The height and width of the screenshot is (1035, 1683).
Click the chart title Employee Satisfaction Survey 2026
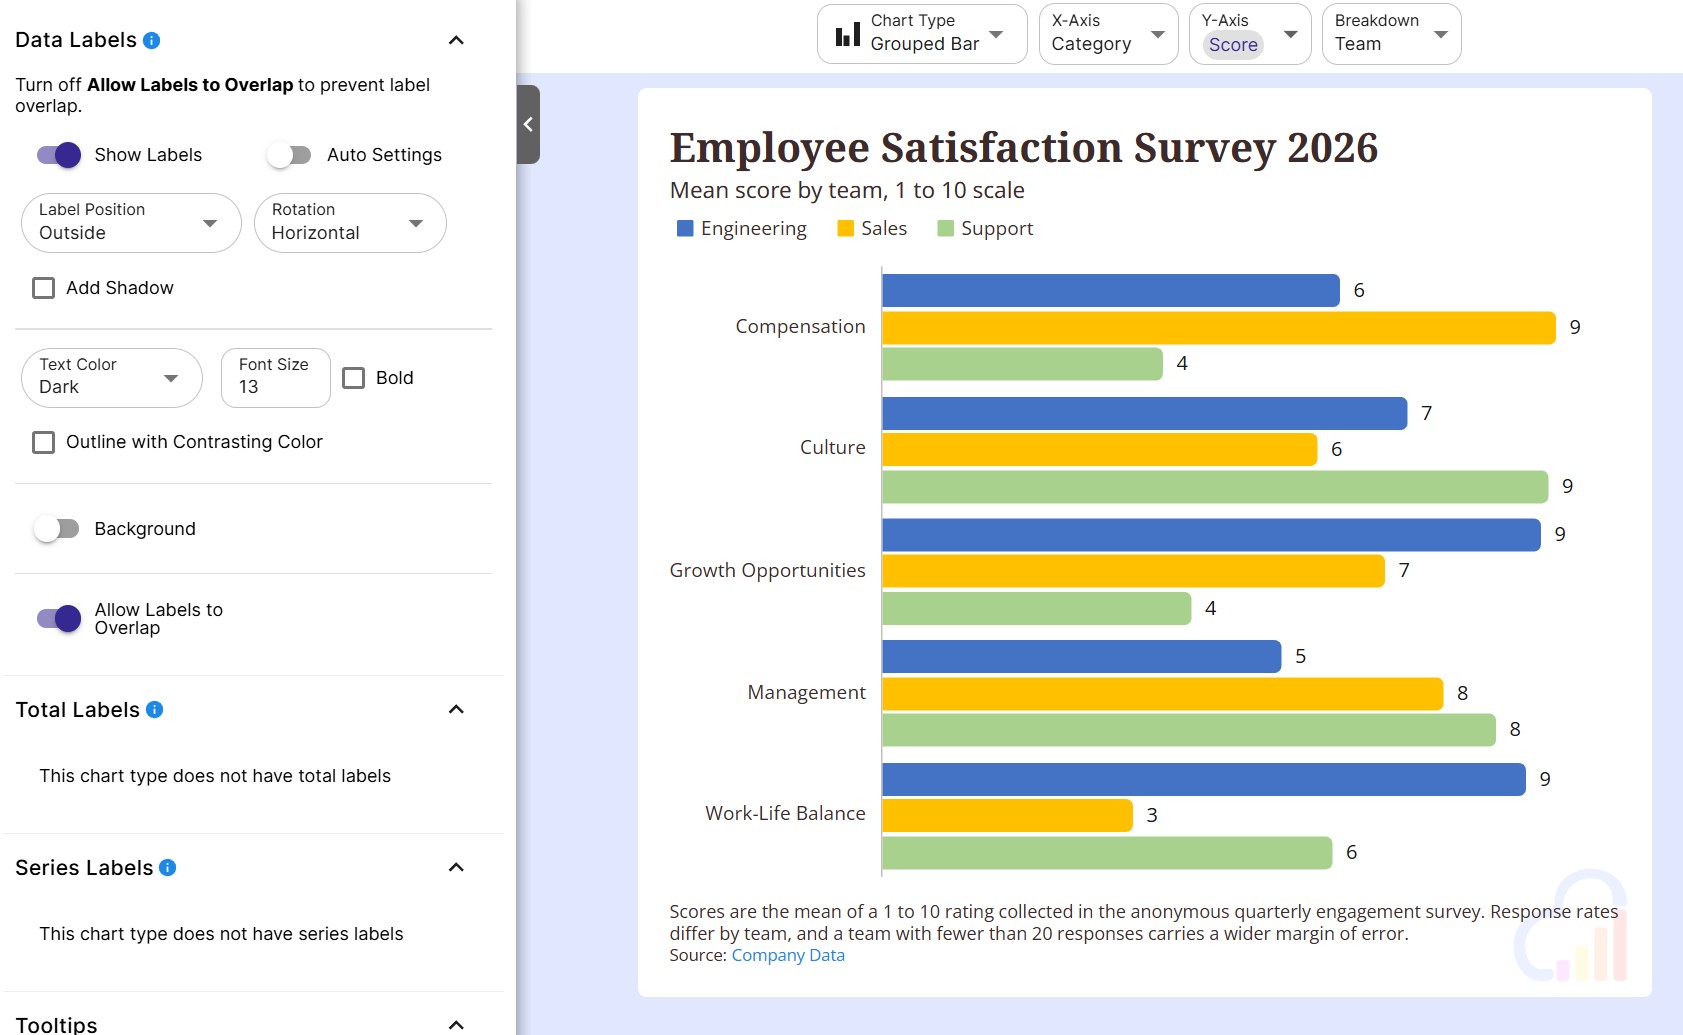click(x=1024, y=148)
